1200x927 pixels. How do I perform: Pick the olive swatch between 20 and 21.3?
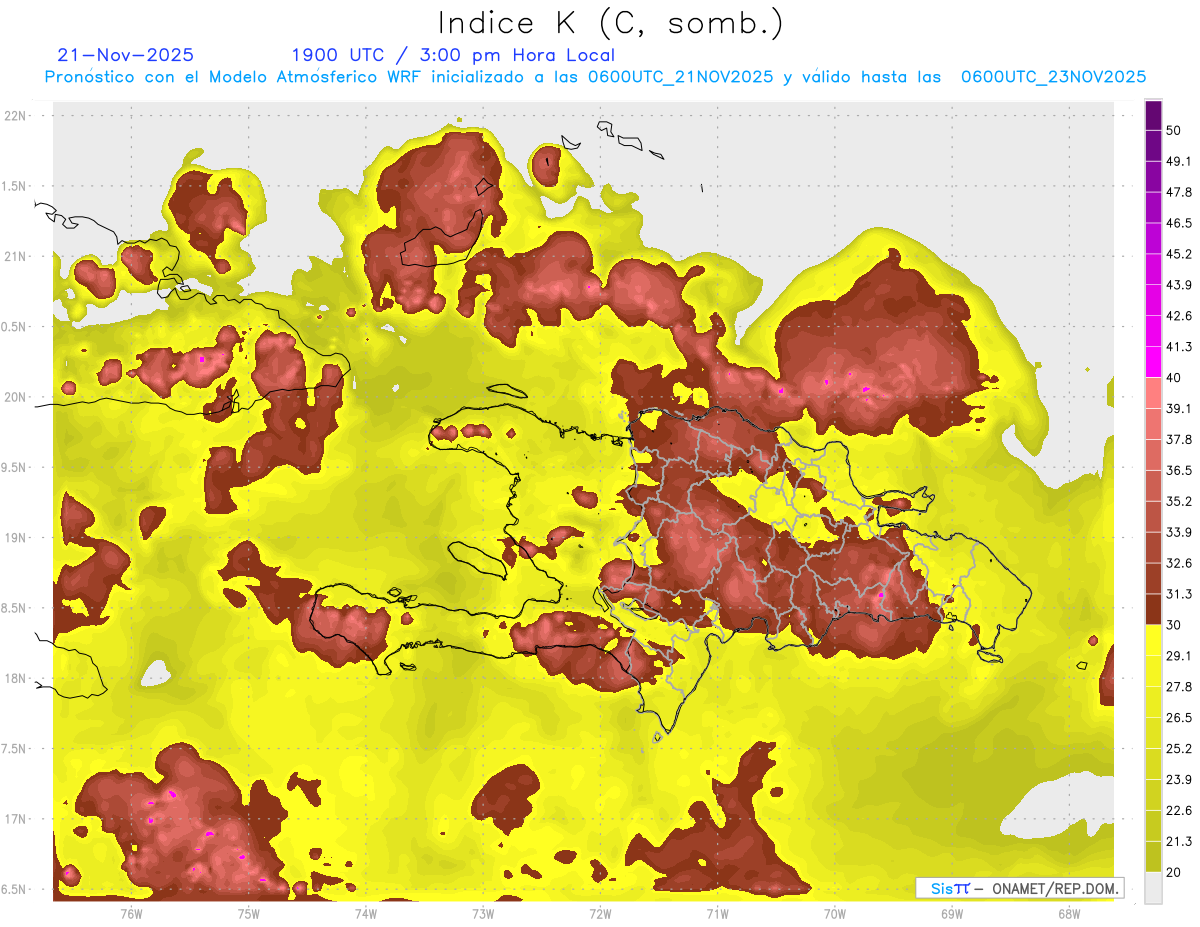1153,856
